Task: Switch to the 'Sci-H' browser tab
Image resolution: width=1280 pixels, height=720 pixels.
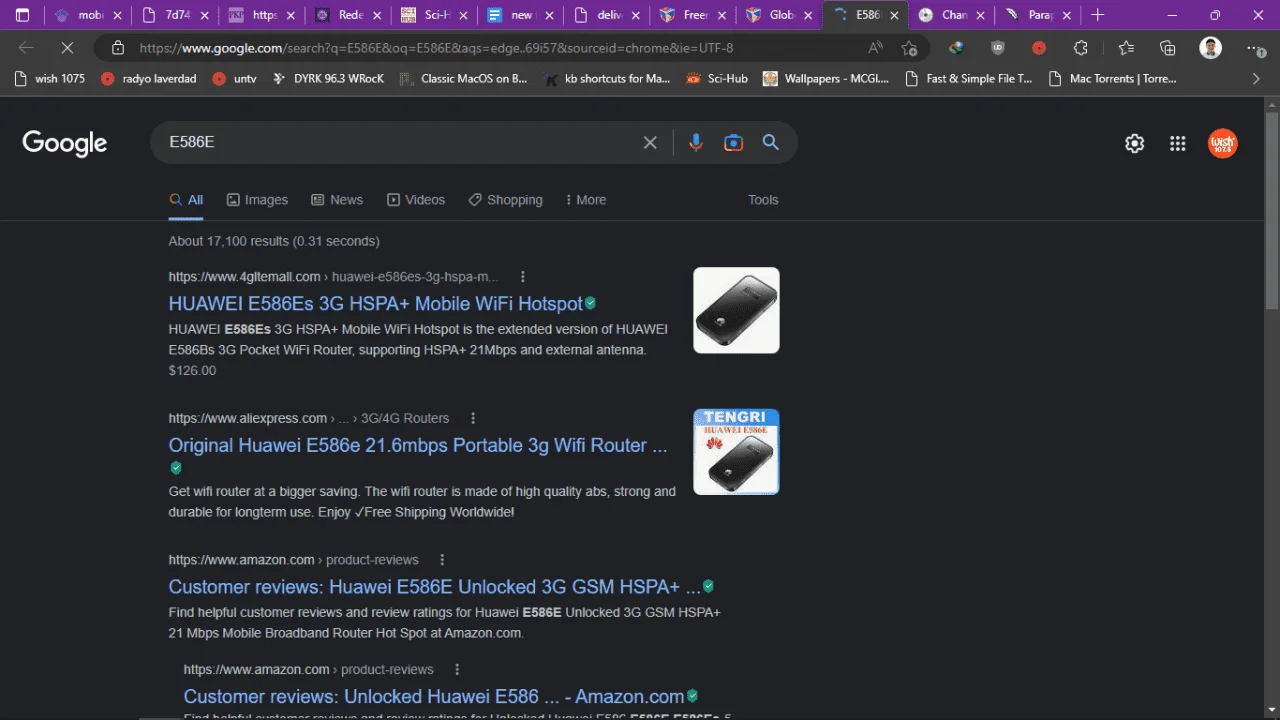Action: tap(433, 15)
